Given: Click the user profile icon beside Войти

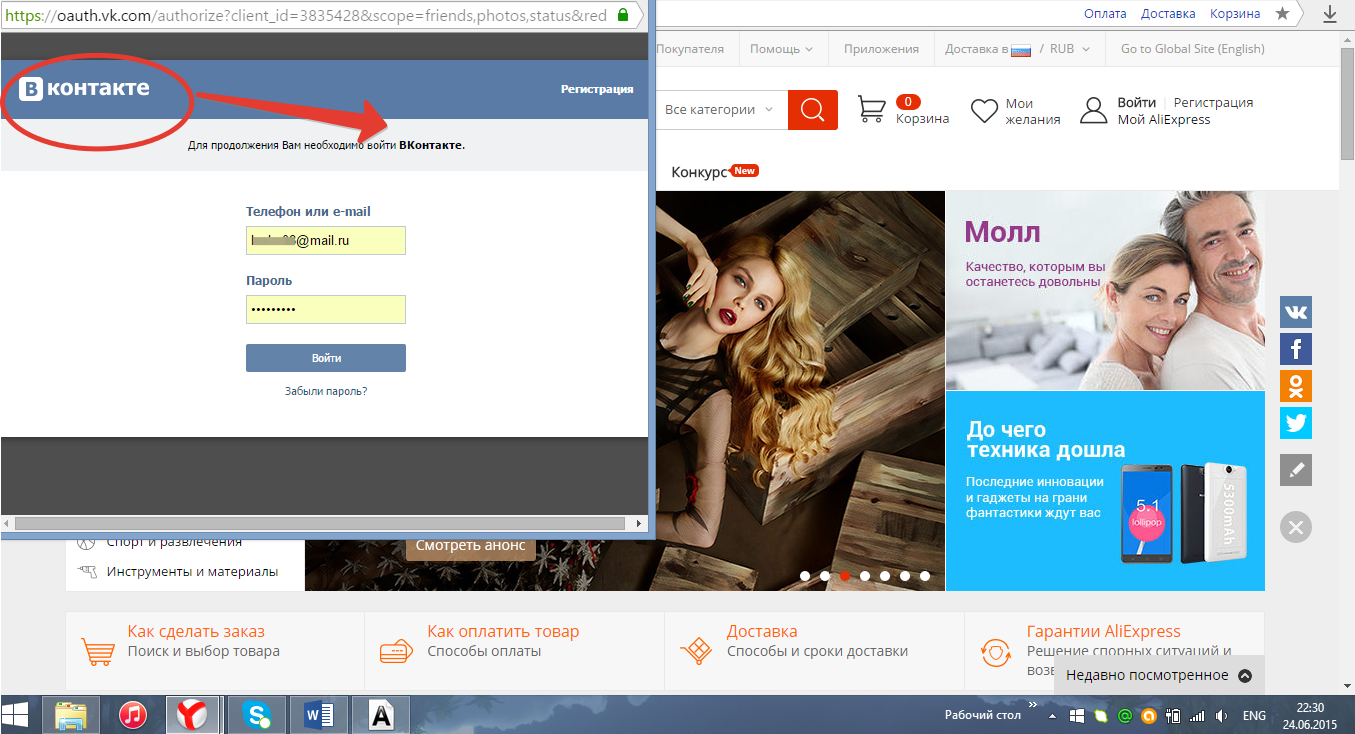Looking at the screenshot, I should 1094,110.
